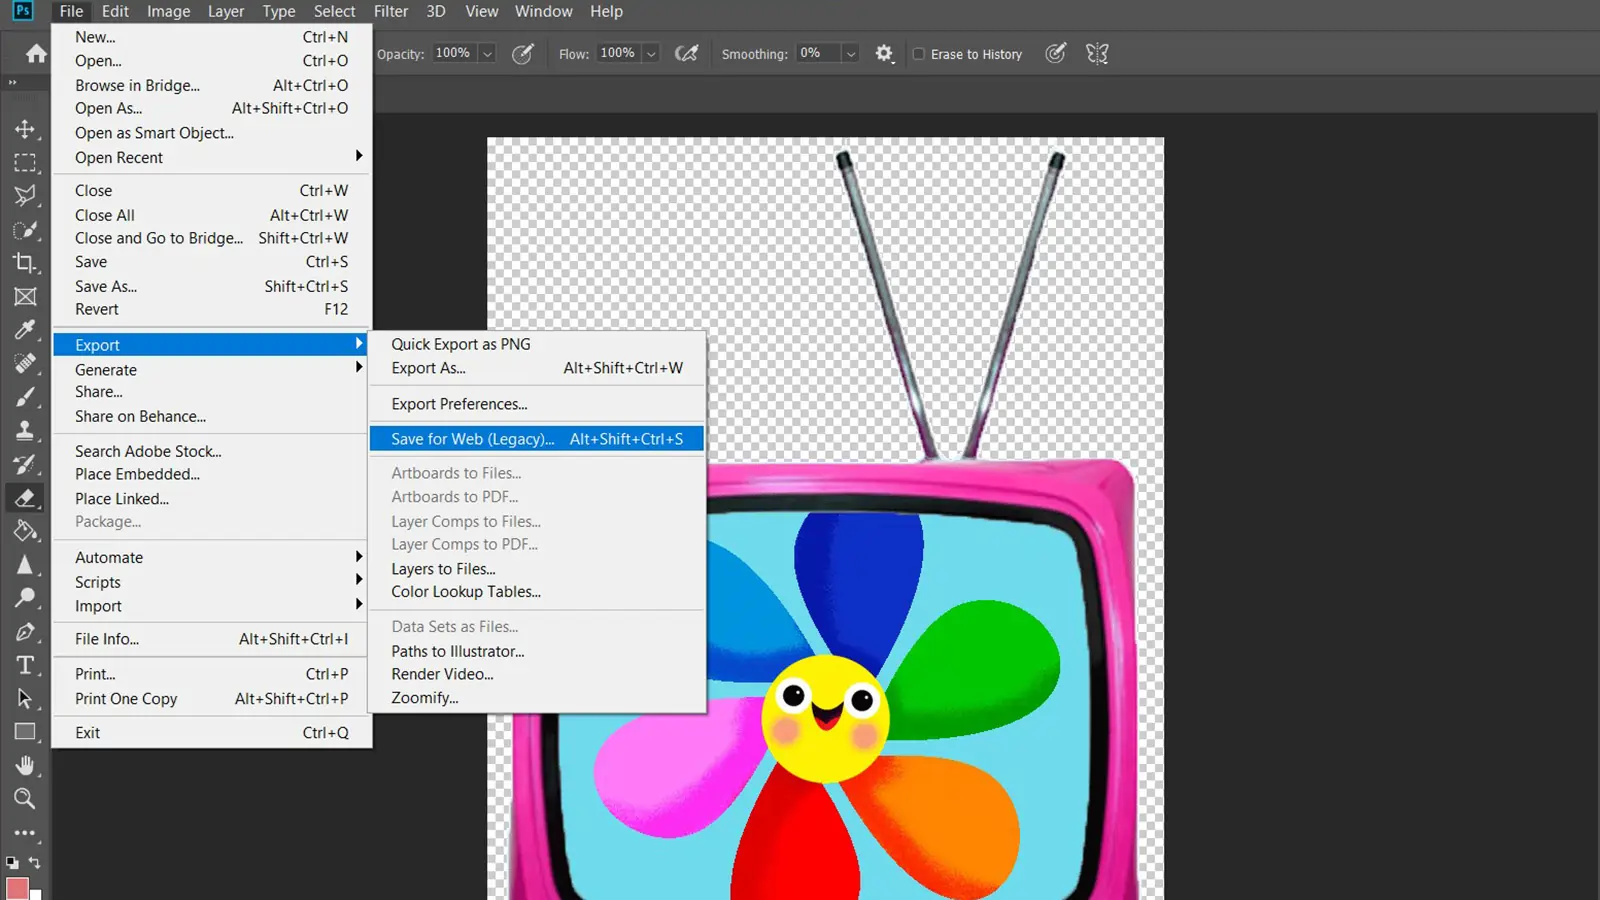This screenshot has height=900, width=1600.
Task: Click the Flow 100% value field
Action: coord(618,53)
